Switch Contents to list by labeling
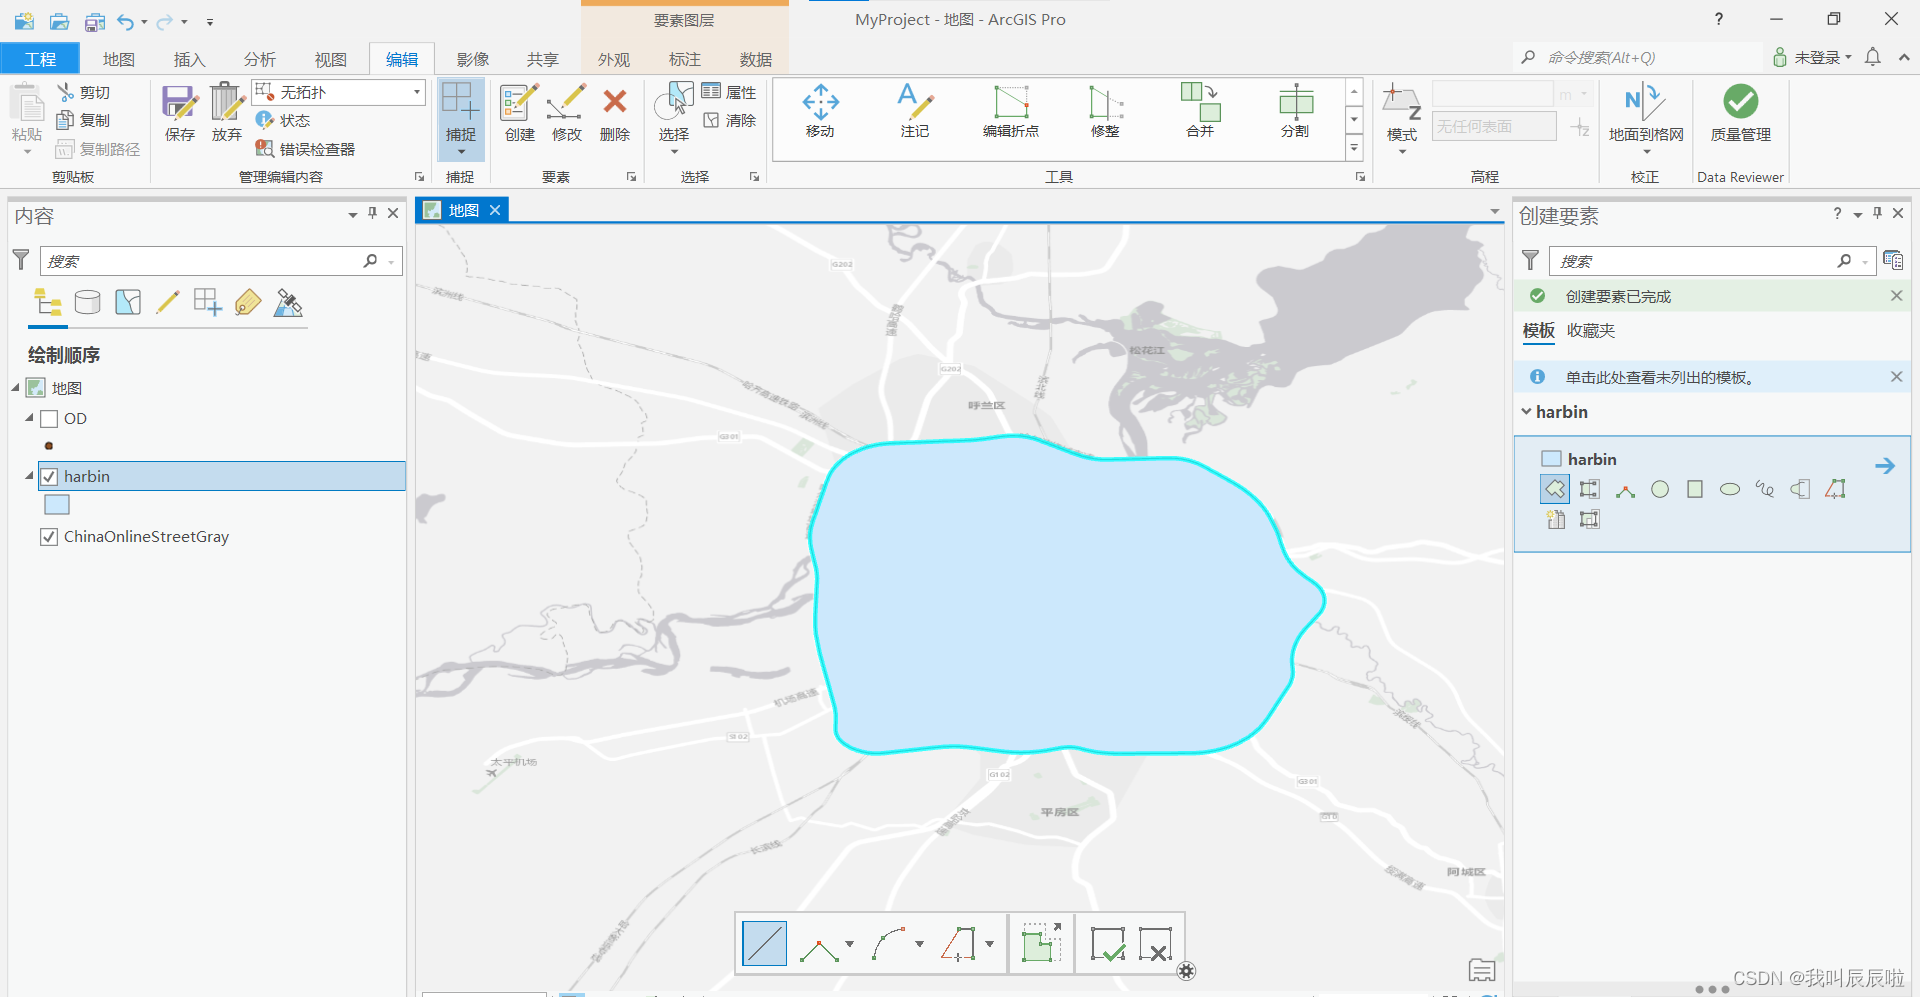 pos(248,302)
